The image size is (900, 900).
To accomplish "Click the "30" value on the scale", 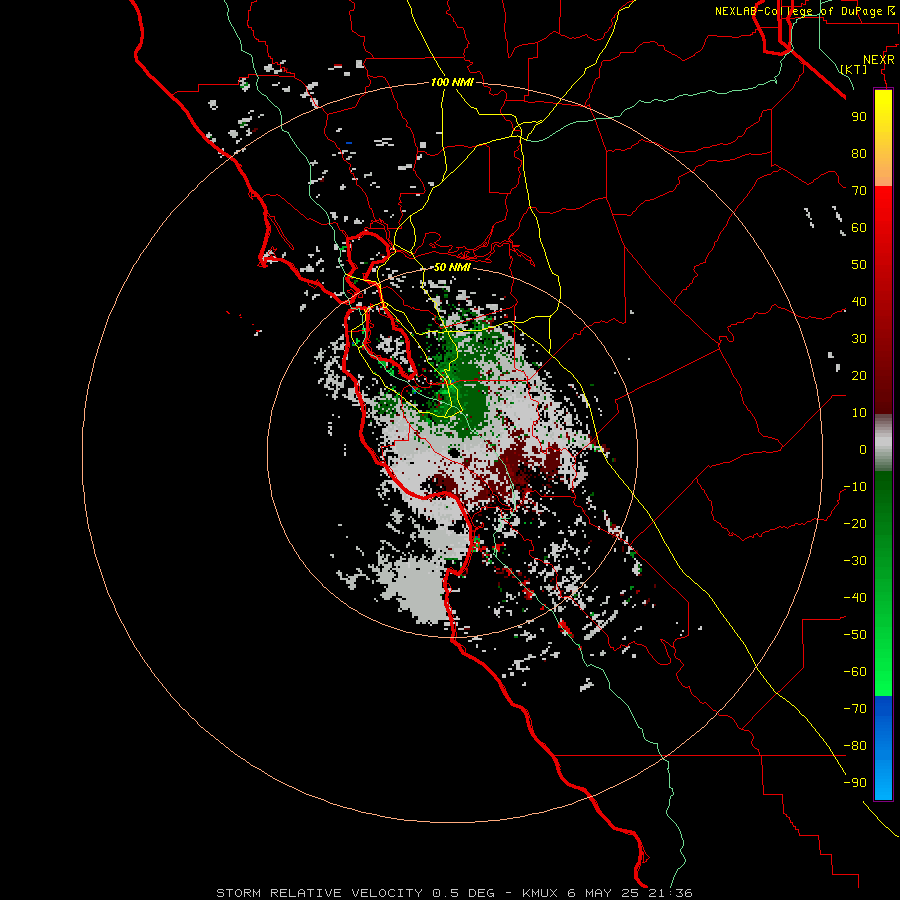I will (859, 339).
